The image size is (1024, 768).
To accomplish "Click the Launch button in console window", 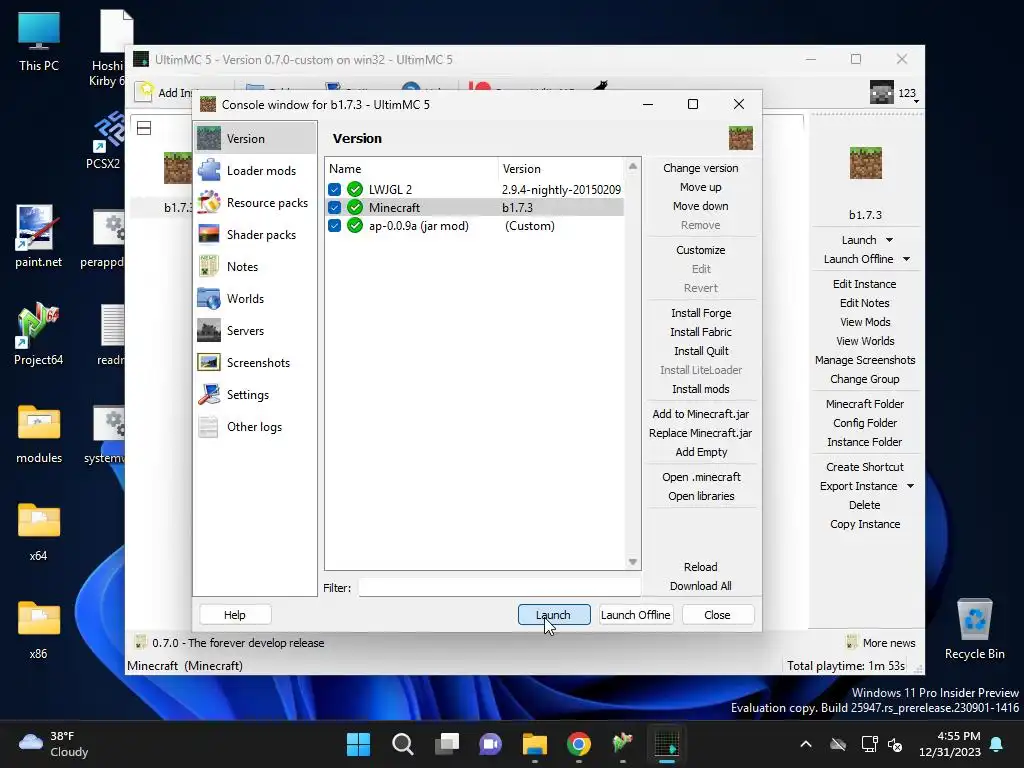I will 554,615.
